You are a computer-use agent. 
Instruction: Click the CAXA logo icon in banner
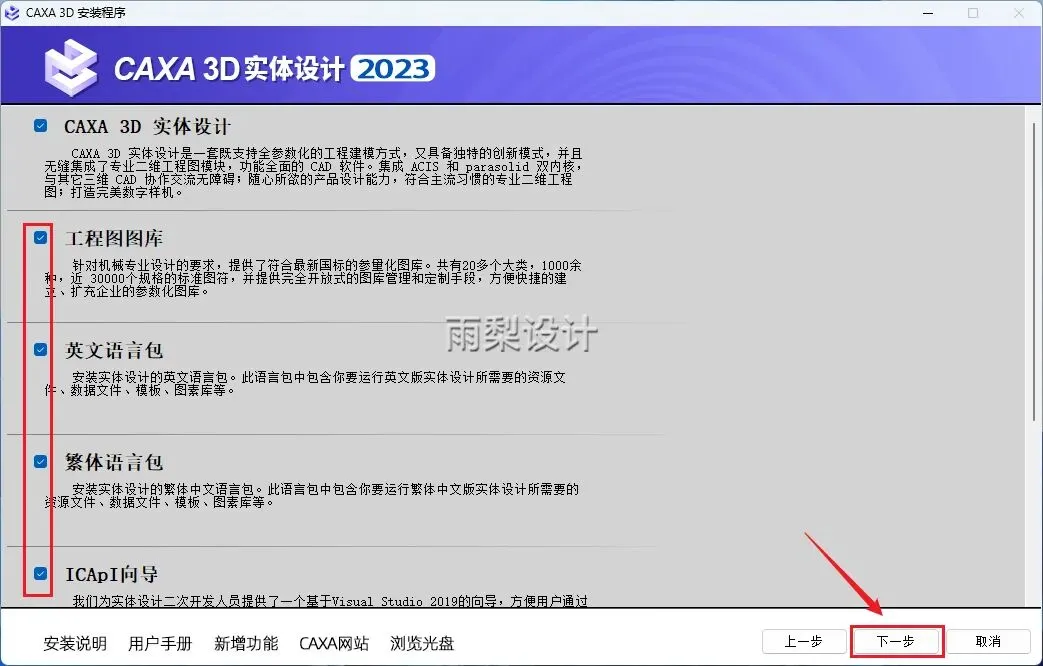71,67
